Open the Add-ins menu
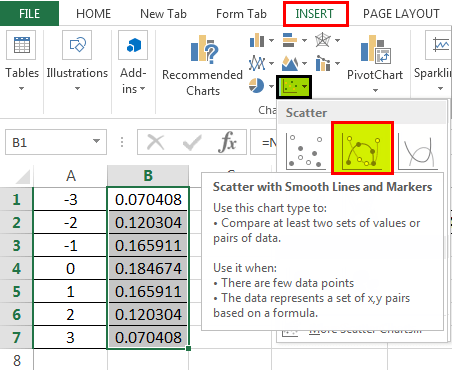The height and width of the screenshot is (370, 452). [133, 62]
